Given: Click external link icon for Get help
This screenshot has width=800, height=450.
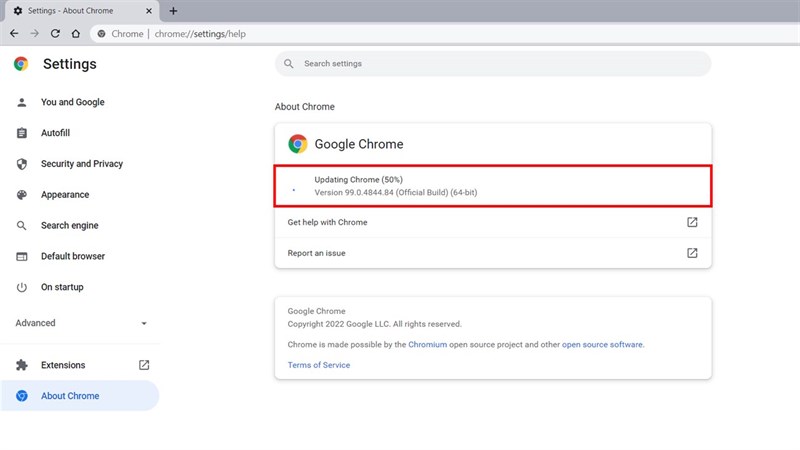Looking at the screenshot, I should pos(692,222).
